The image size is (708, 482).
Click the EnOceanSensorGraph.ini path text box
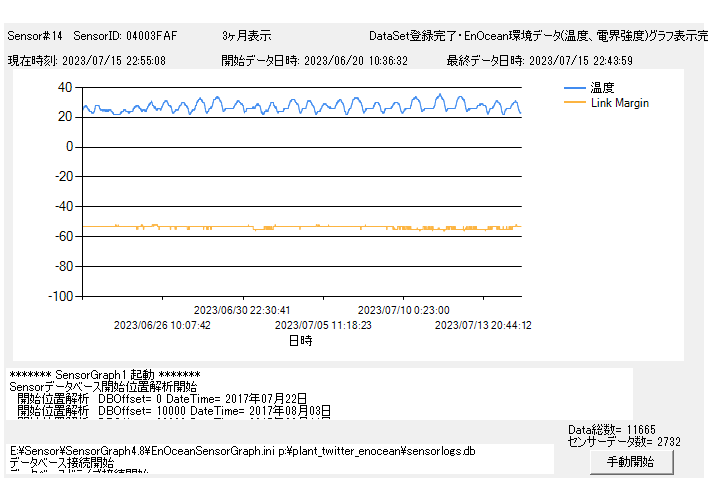[x=280, y=458]
